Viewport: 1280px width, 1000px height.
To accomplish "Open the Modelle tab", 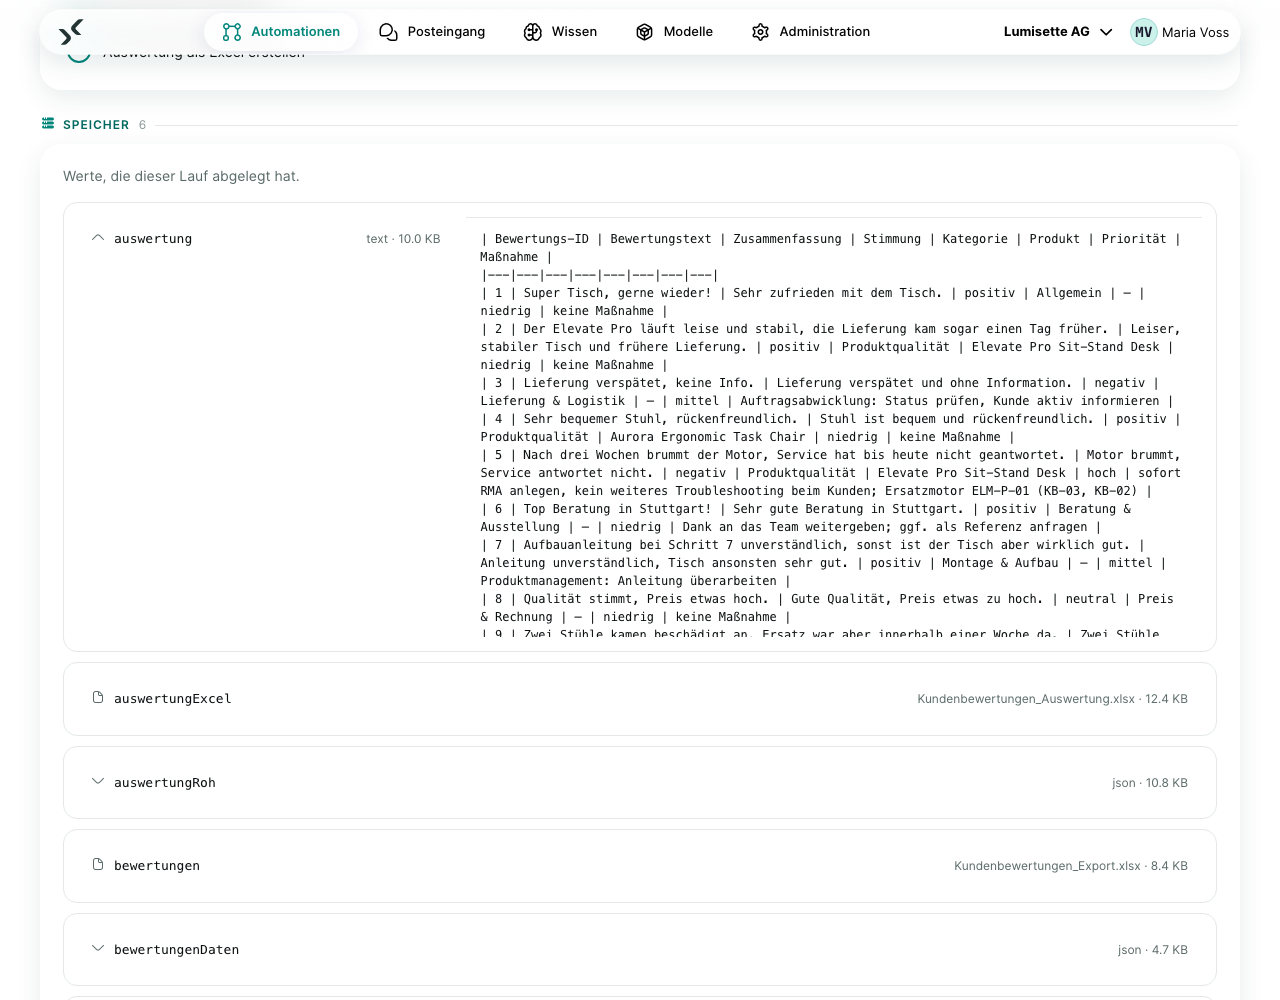I will (x=674, y=32).
